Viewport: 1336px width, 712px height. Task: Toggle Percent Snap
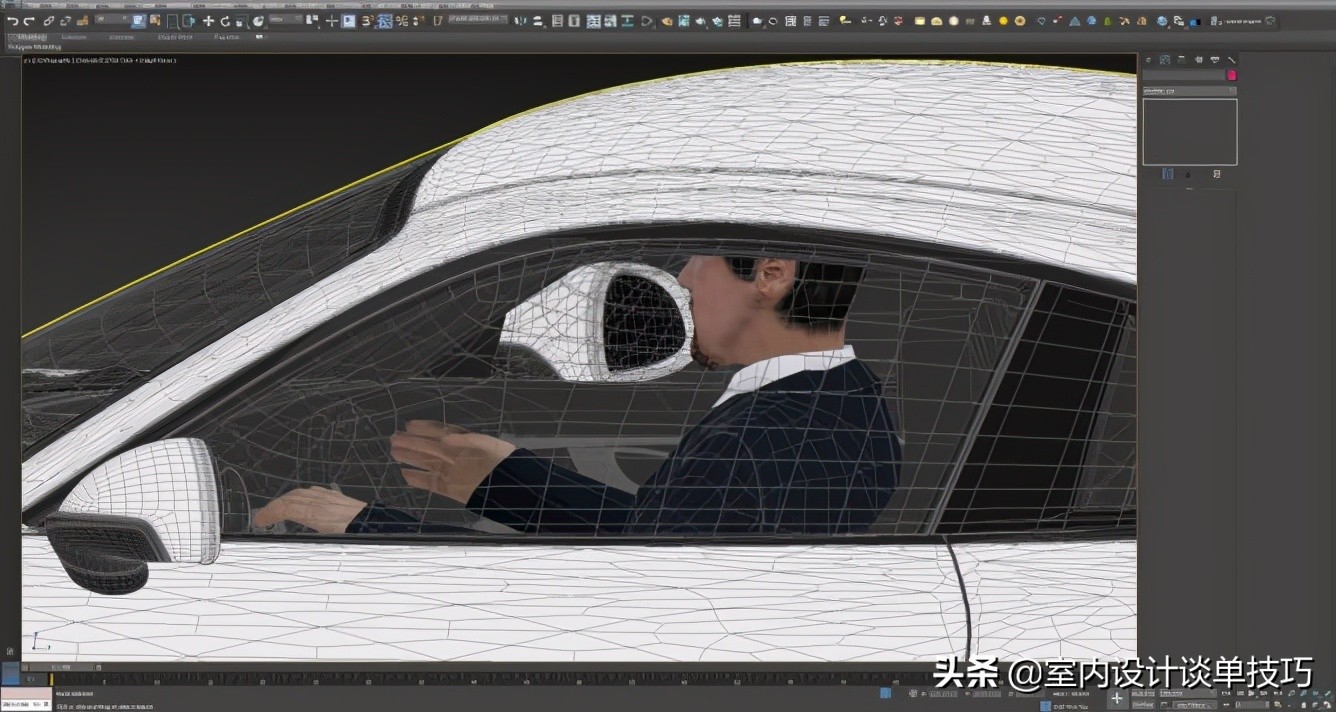click(x=401, y=21)
